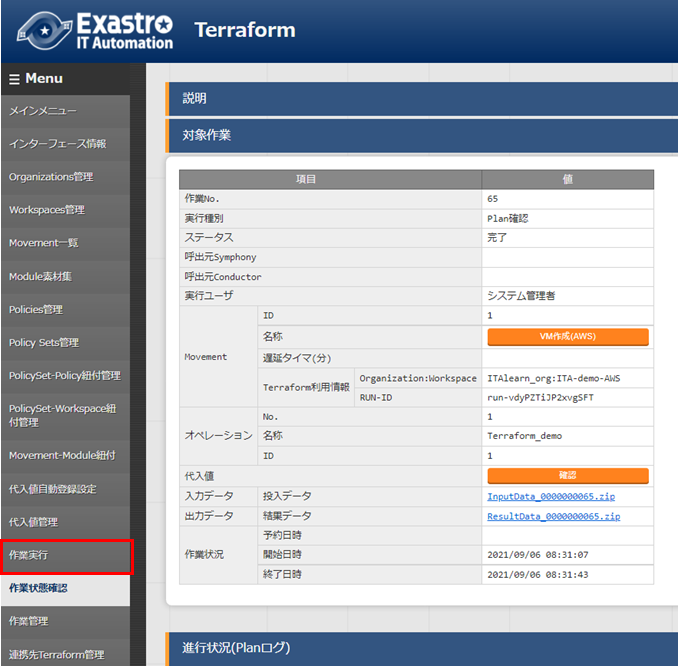678x666 pixels.
Task: Click the 作業状況 group label
Action: 218,555
